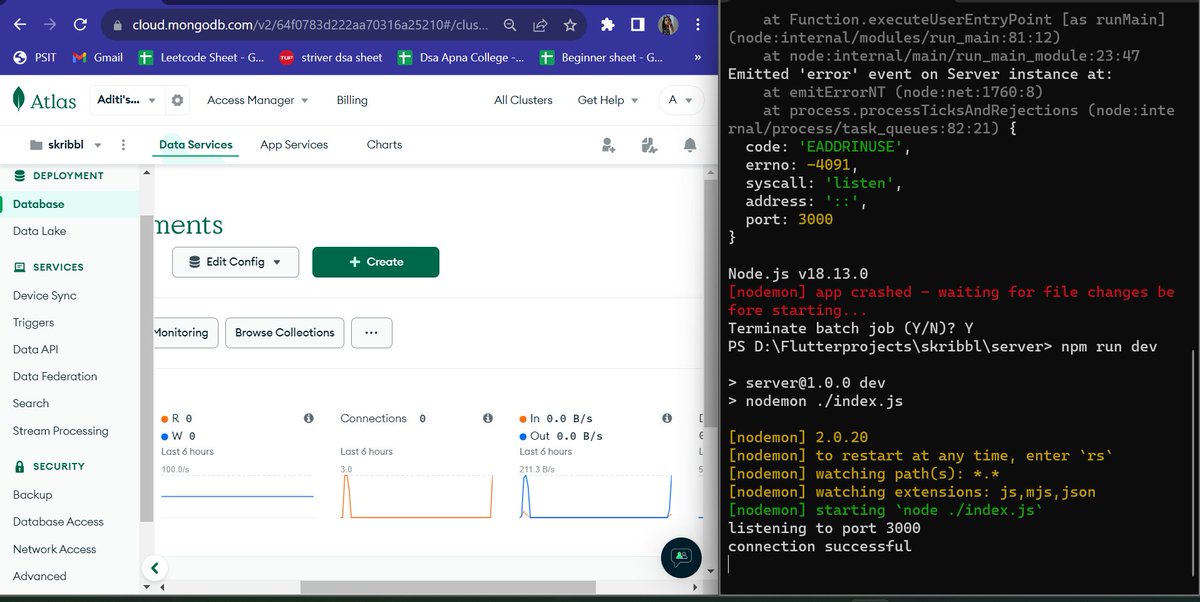The image size is (1200, 602).
Task: Reload the MongoDB Atlas page
Action: click(x=81, y=24)
